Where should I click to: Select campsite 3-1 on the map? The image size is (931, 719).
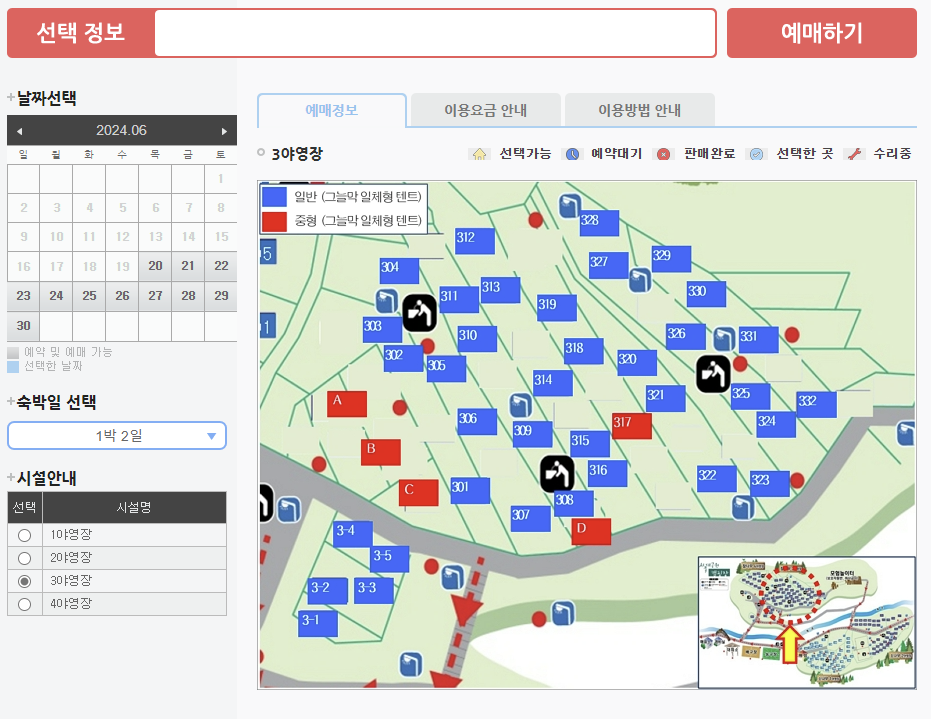pyautogui.click(x=318, y=623)
